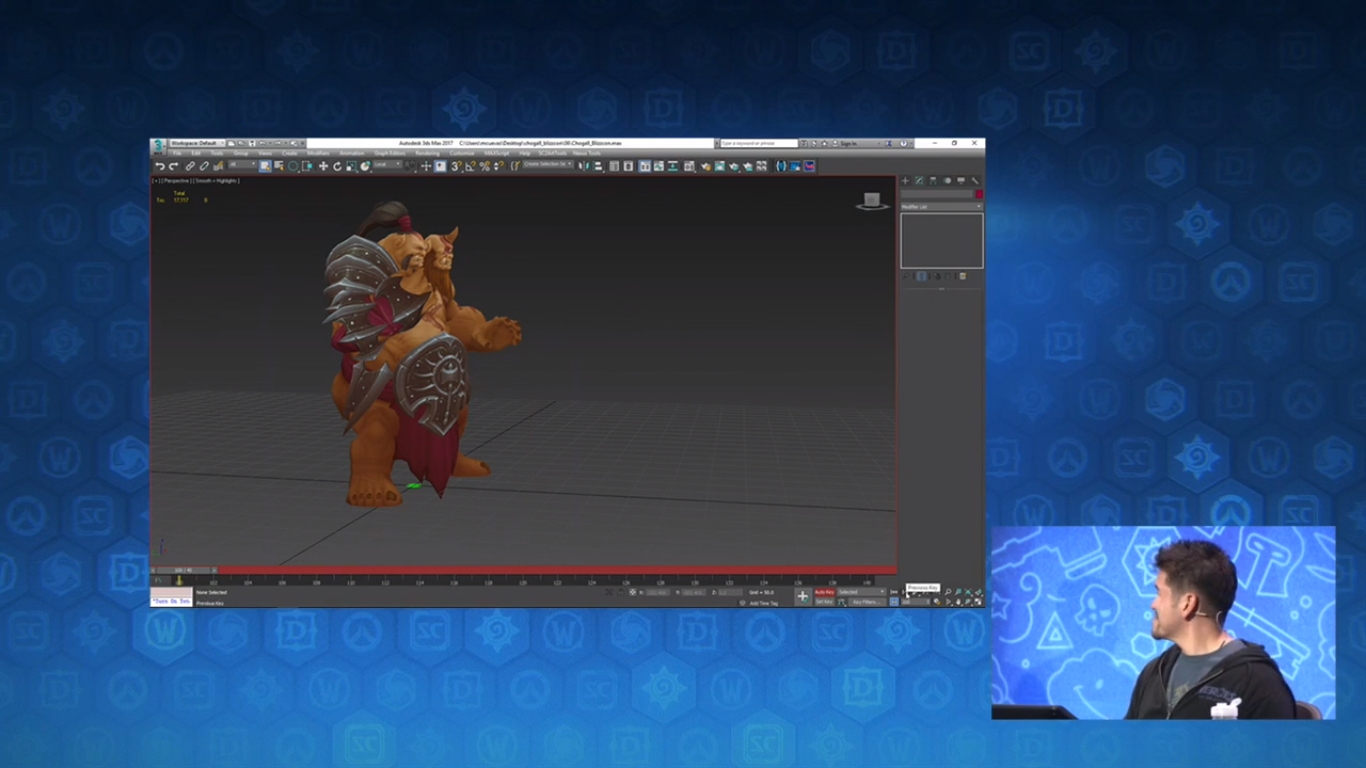
Task: Activate the Select and Move tool
Action: 324,166
